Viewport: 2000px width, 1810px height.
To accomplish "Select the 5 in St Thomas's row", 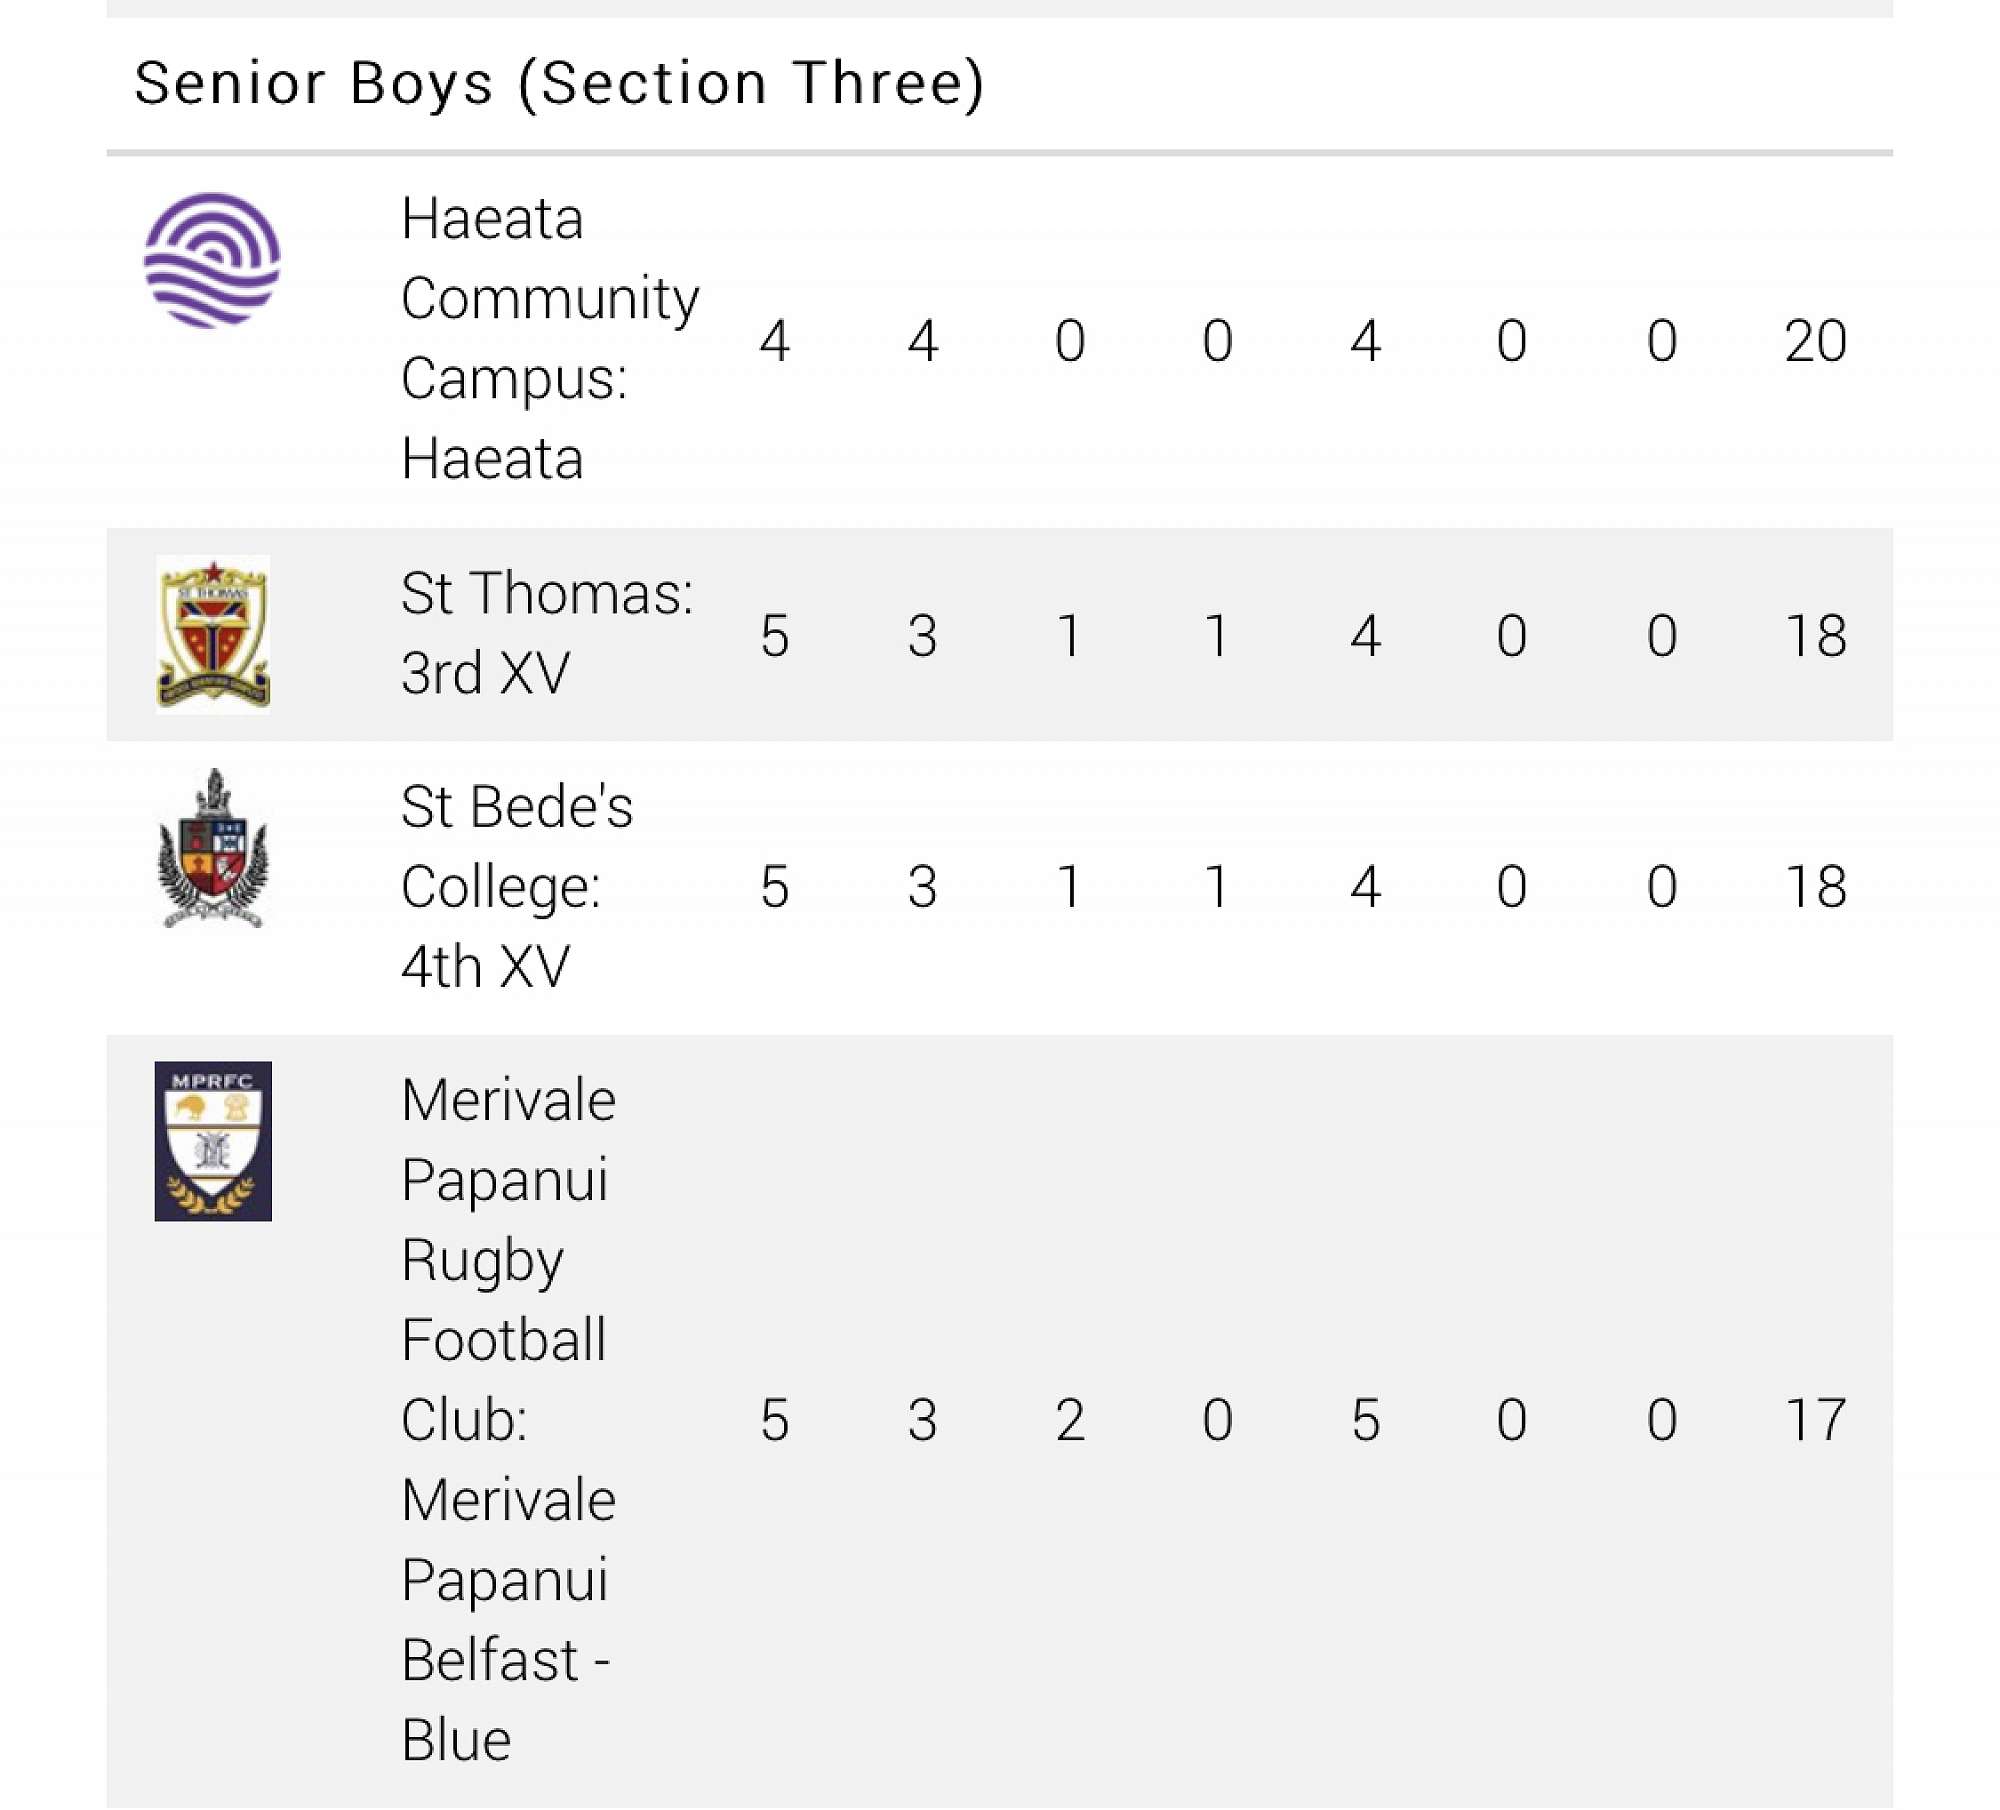I will [x=775, y=636].
